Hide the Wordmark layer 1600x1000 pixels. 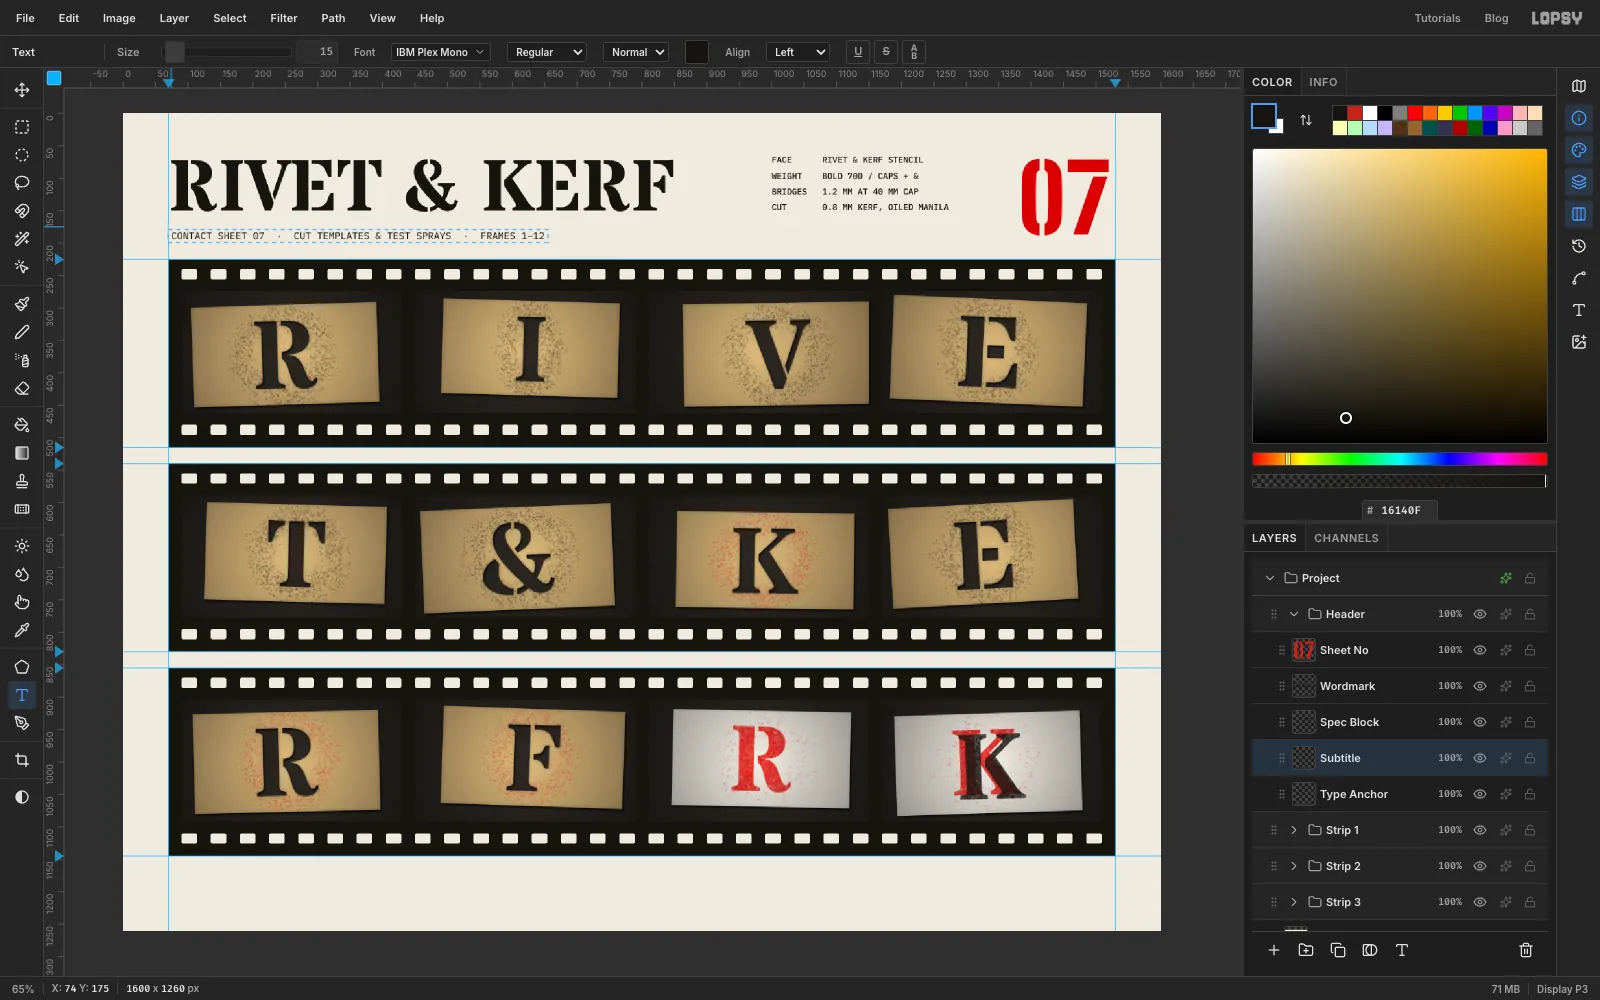pos(1480,686)
